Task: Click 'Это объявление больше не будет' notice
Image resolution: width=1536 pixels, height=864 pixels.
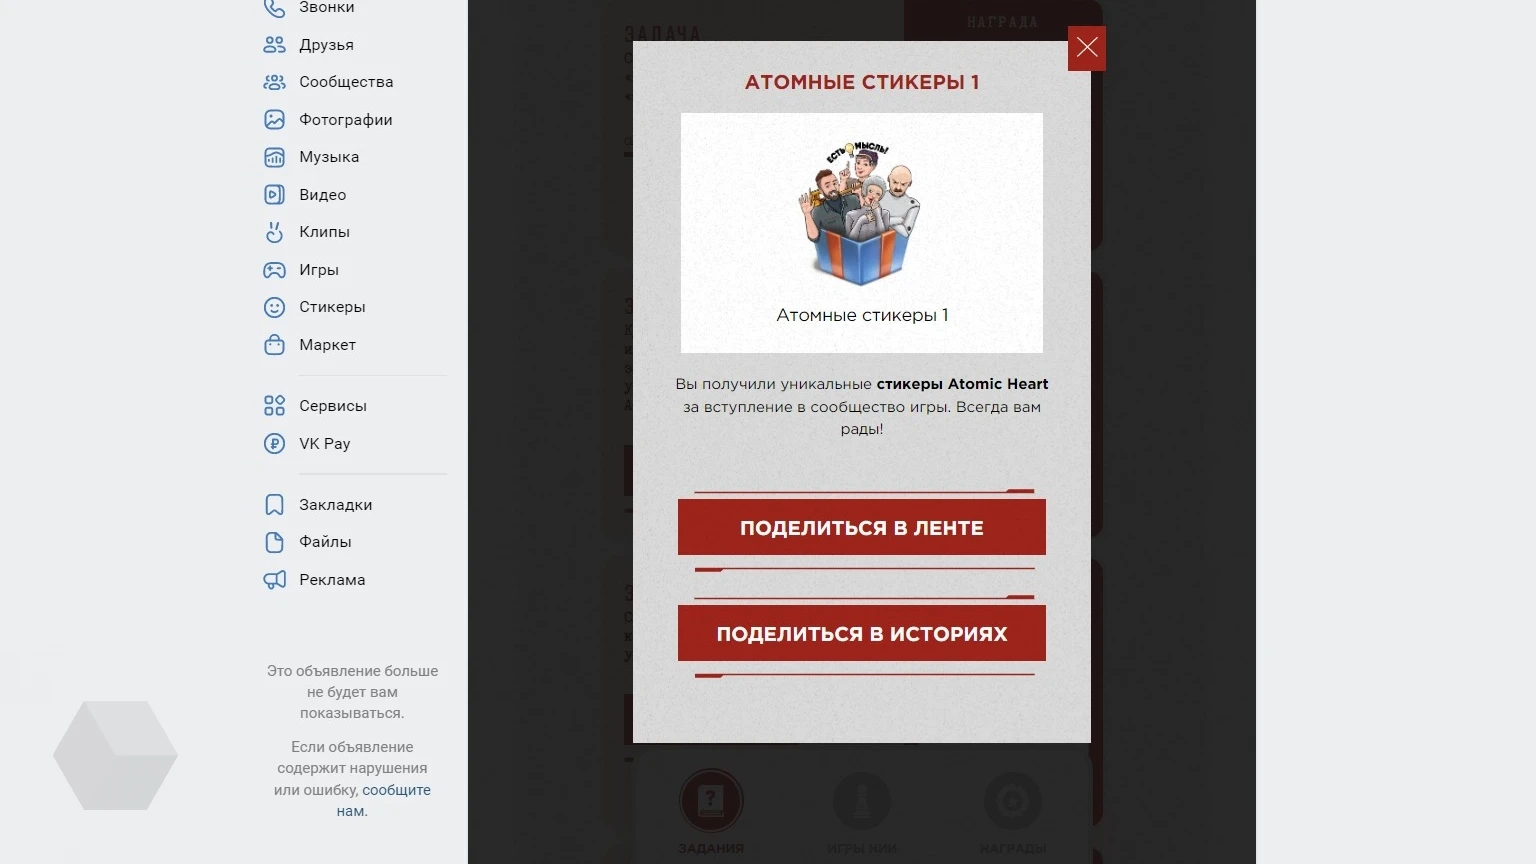Action: 352,692
